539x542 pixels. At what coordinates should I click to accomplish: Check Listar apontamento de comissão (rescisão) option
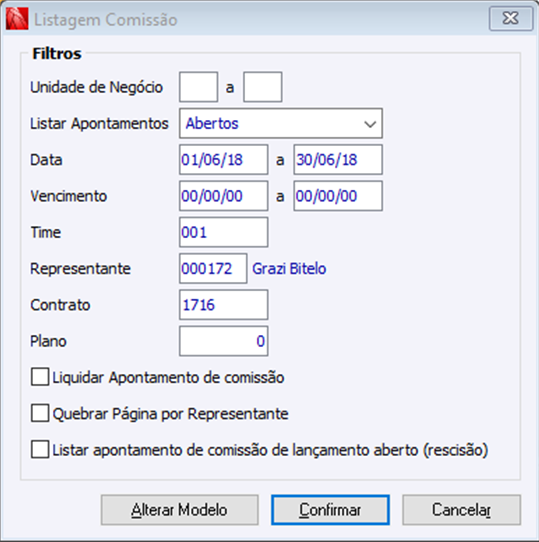pyautogui.click(x=40, y=449)
